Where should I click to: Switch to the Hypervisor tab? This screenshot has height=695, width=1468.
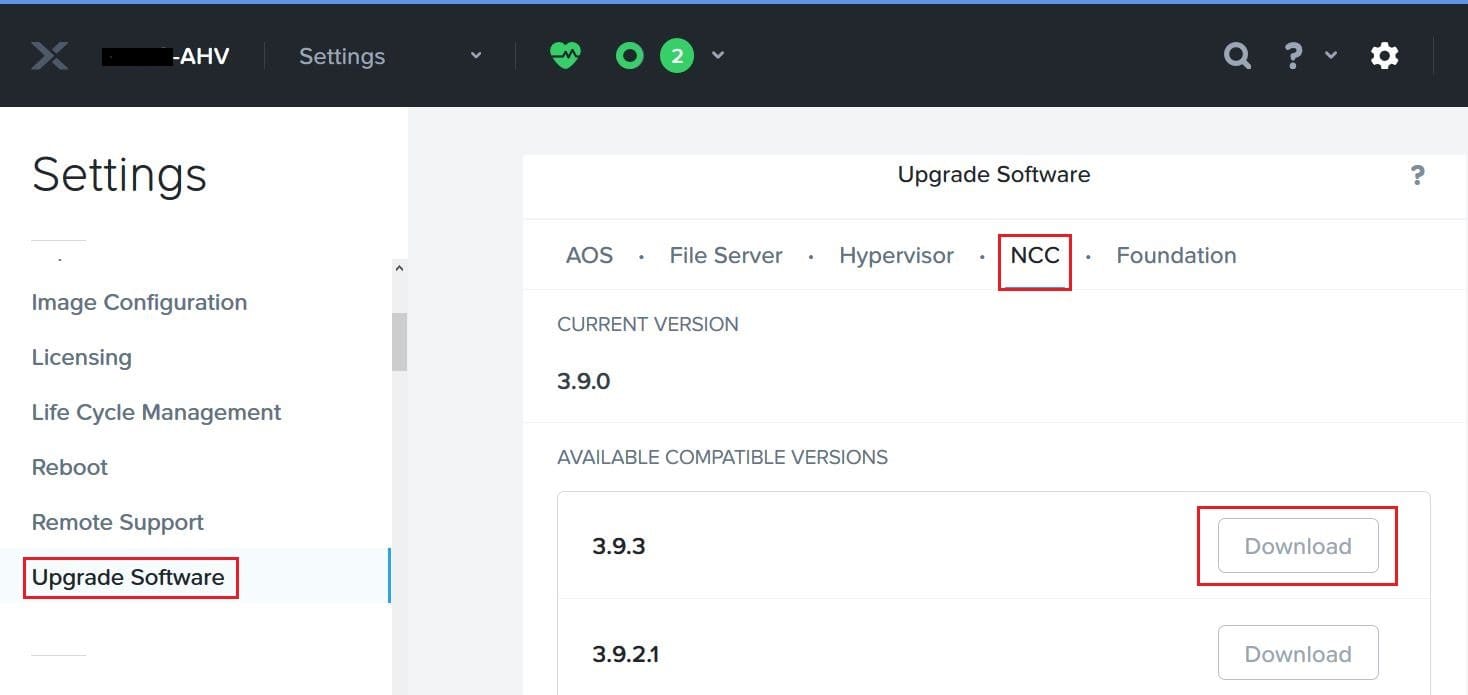[x=897, y=256]
